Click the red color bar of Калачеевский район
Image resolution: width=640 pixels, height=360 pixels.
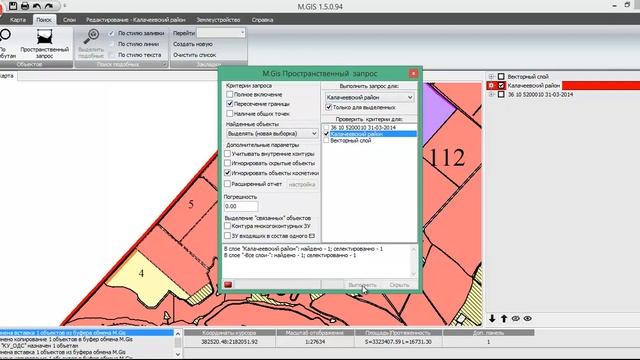pos(601,85)
